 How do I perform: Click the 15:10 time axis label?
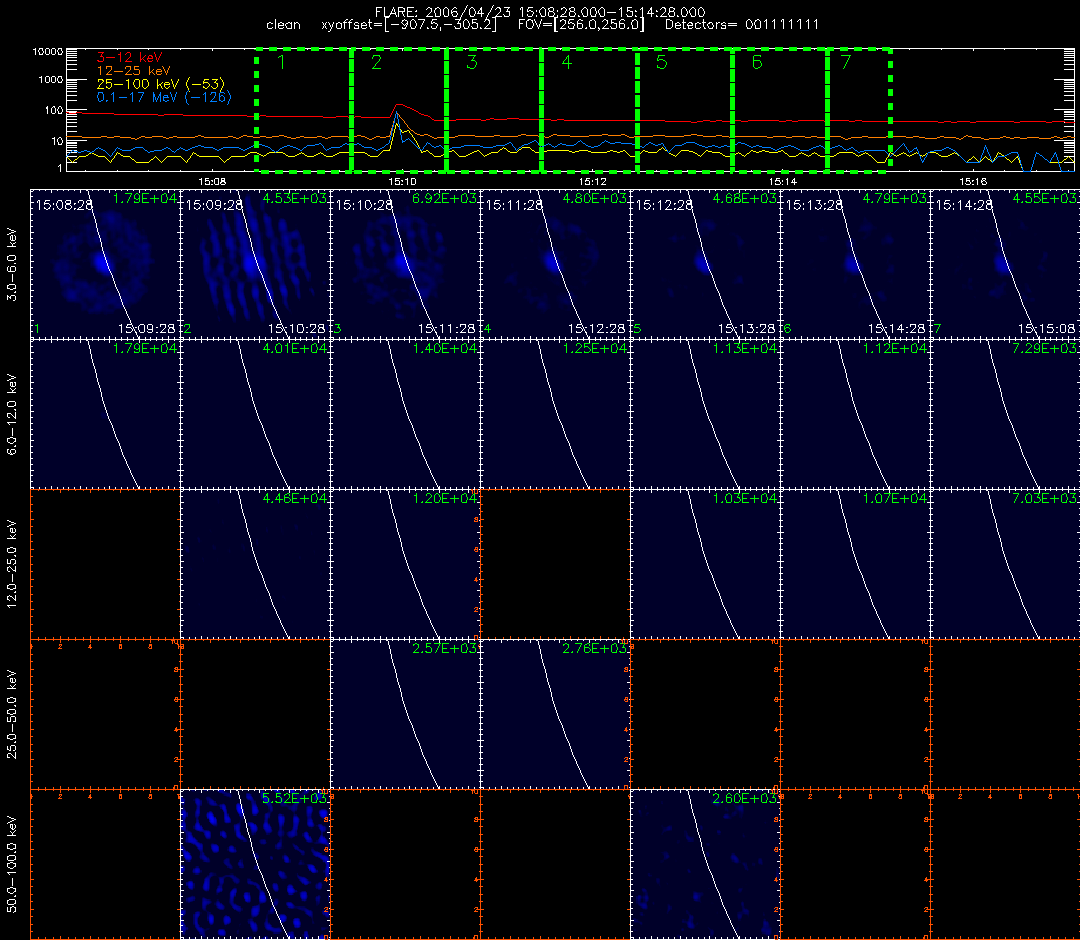pos(402,181)
